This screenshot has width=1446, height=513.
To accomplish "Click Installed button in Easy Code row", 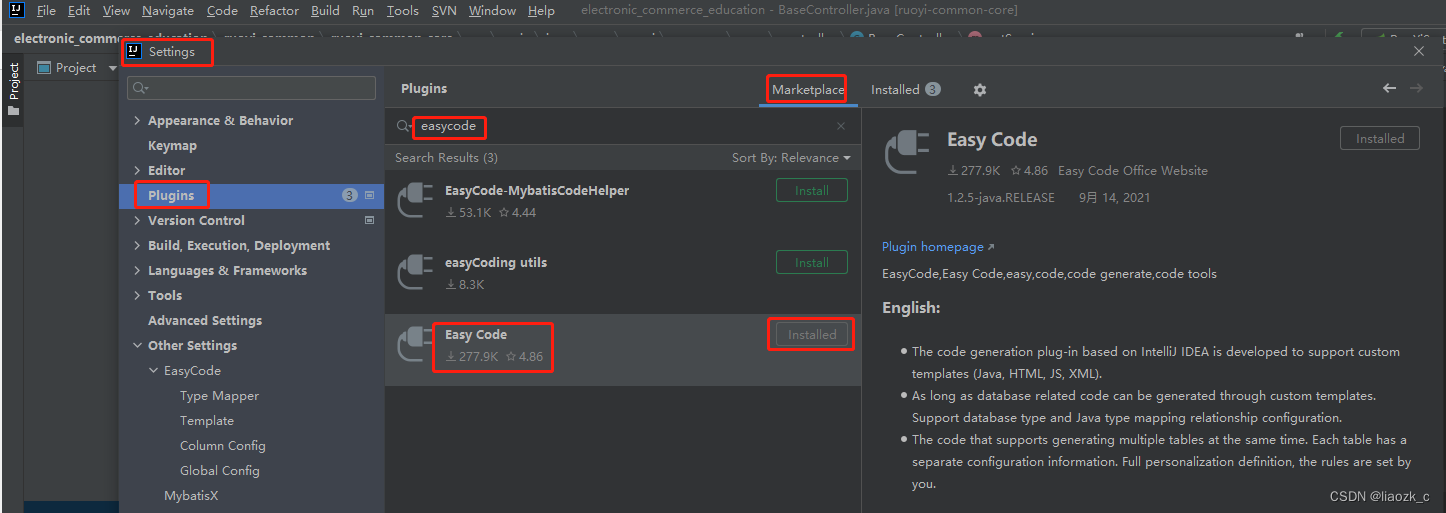I will (x=812, y=335).
